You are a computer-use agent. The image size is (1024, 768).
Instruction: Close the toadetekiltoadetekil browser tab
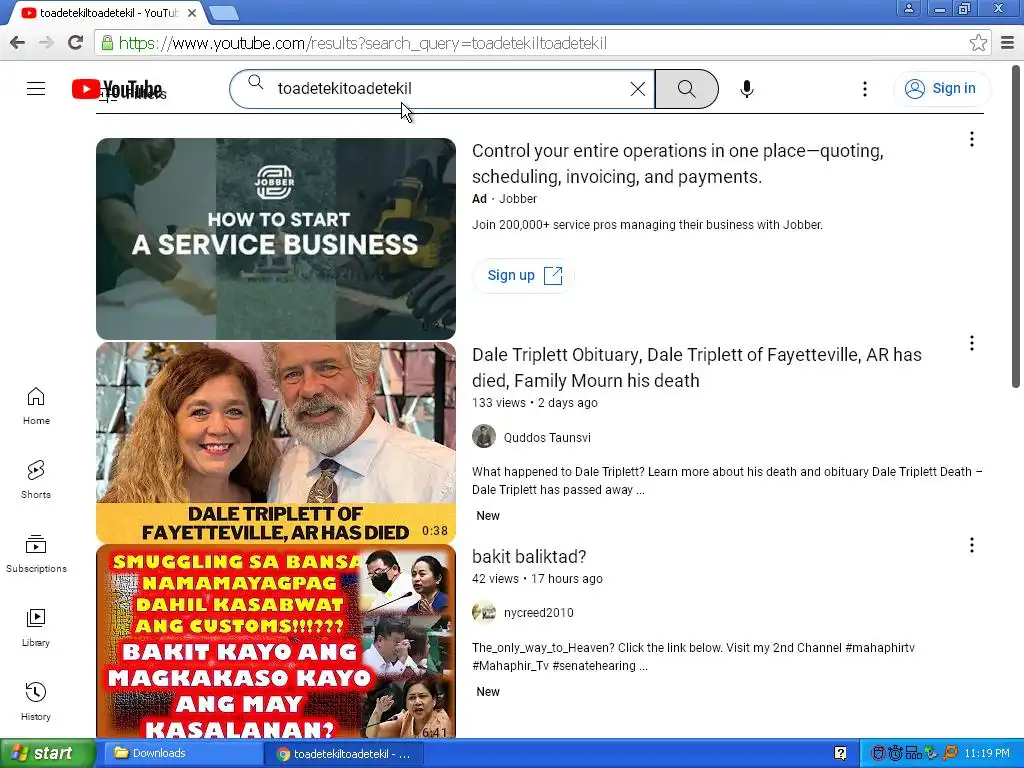tap(192, 13)
